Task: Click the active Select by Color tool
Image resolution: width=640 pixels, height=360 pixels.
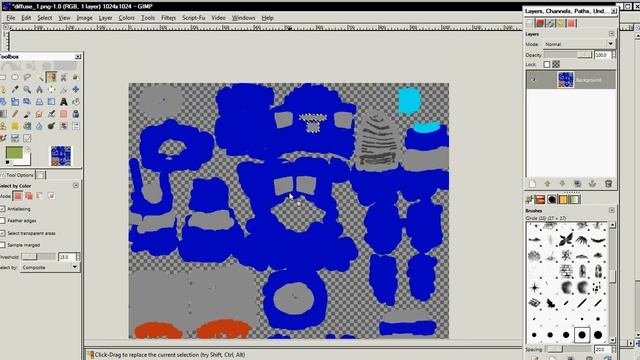Action: point(51,77)
